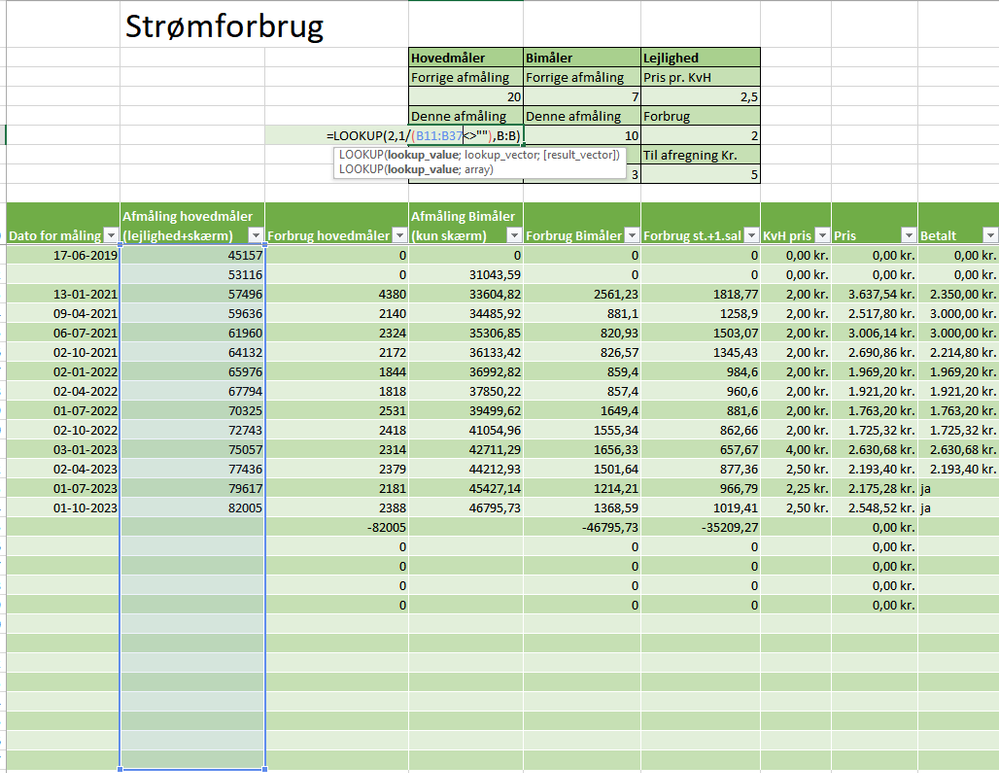The height and width of the screenshot is (773, 999).
Task: Open filter dropdown for Forbrug st.+1.sal
Action: click(x=751, y=235)
